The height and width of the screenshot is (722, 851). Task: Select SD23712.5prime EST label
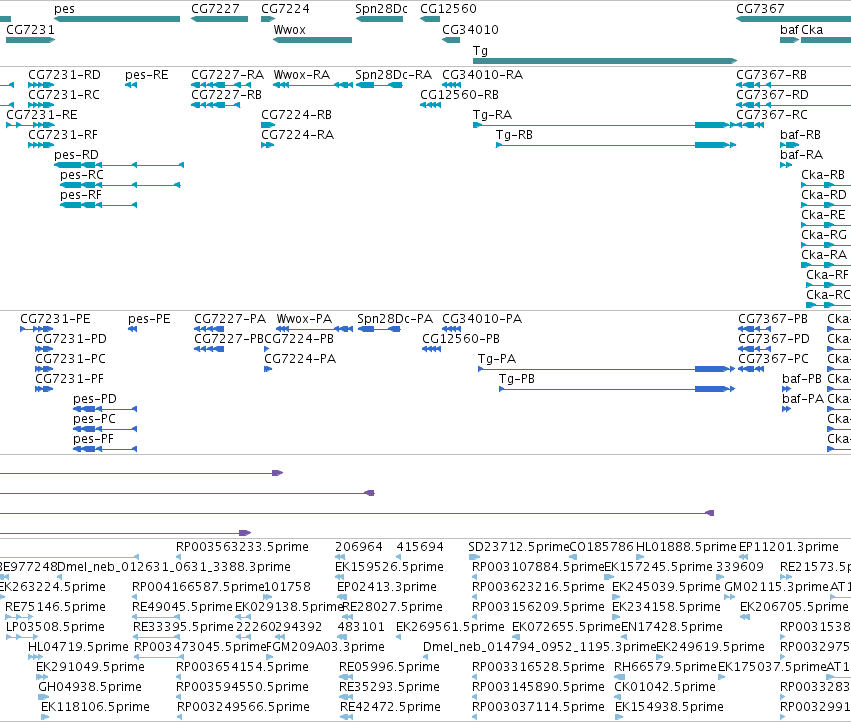click(519, 547)
